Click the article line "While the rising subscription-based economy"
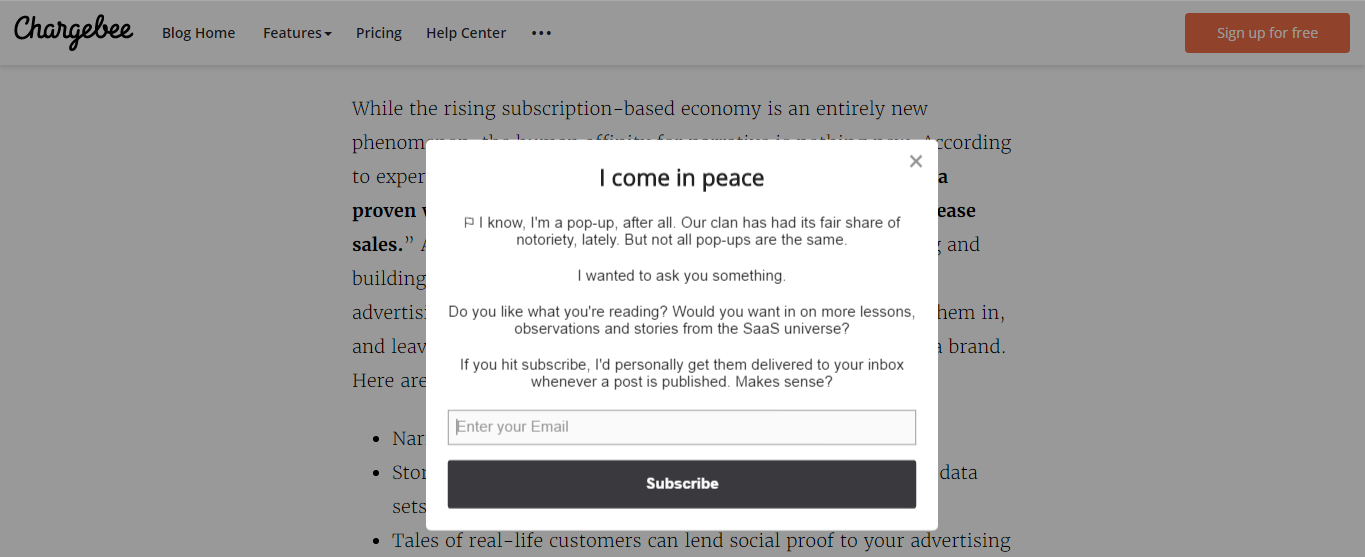Viewport: 1365px width, 557px height. (640, 108)
